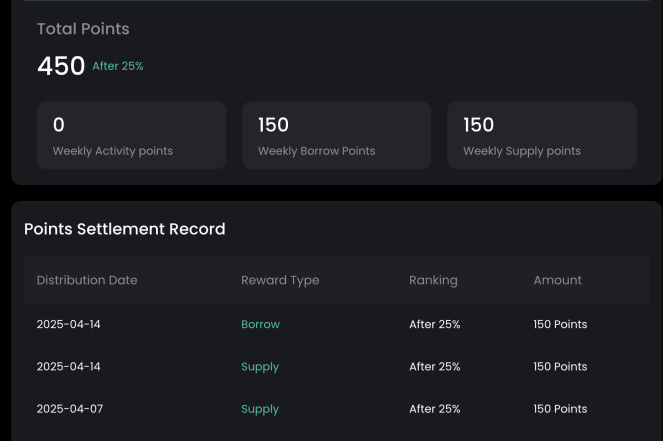This screenshot has height=441, width=663.
Task: Click the Ranking column header
Action: click(x=433, y=280)
